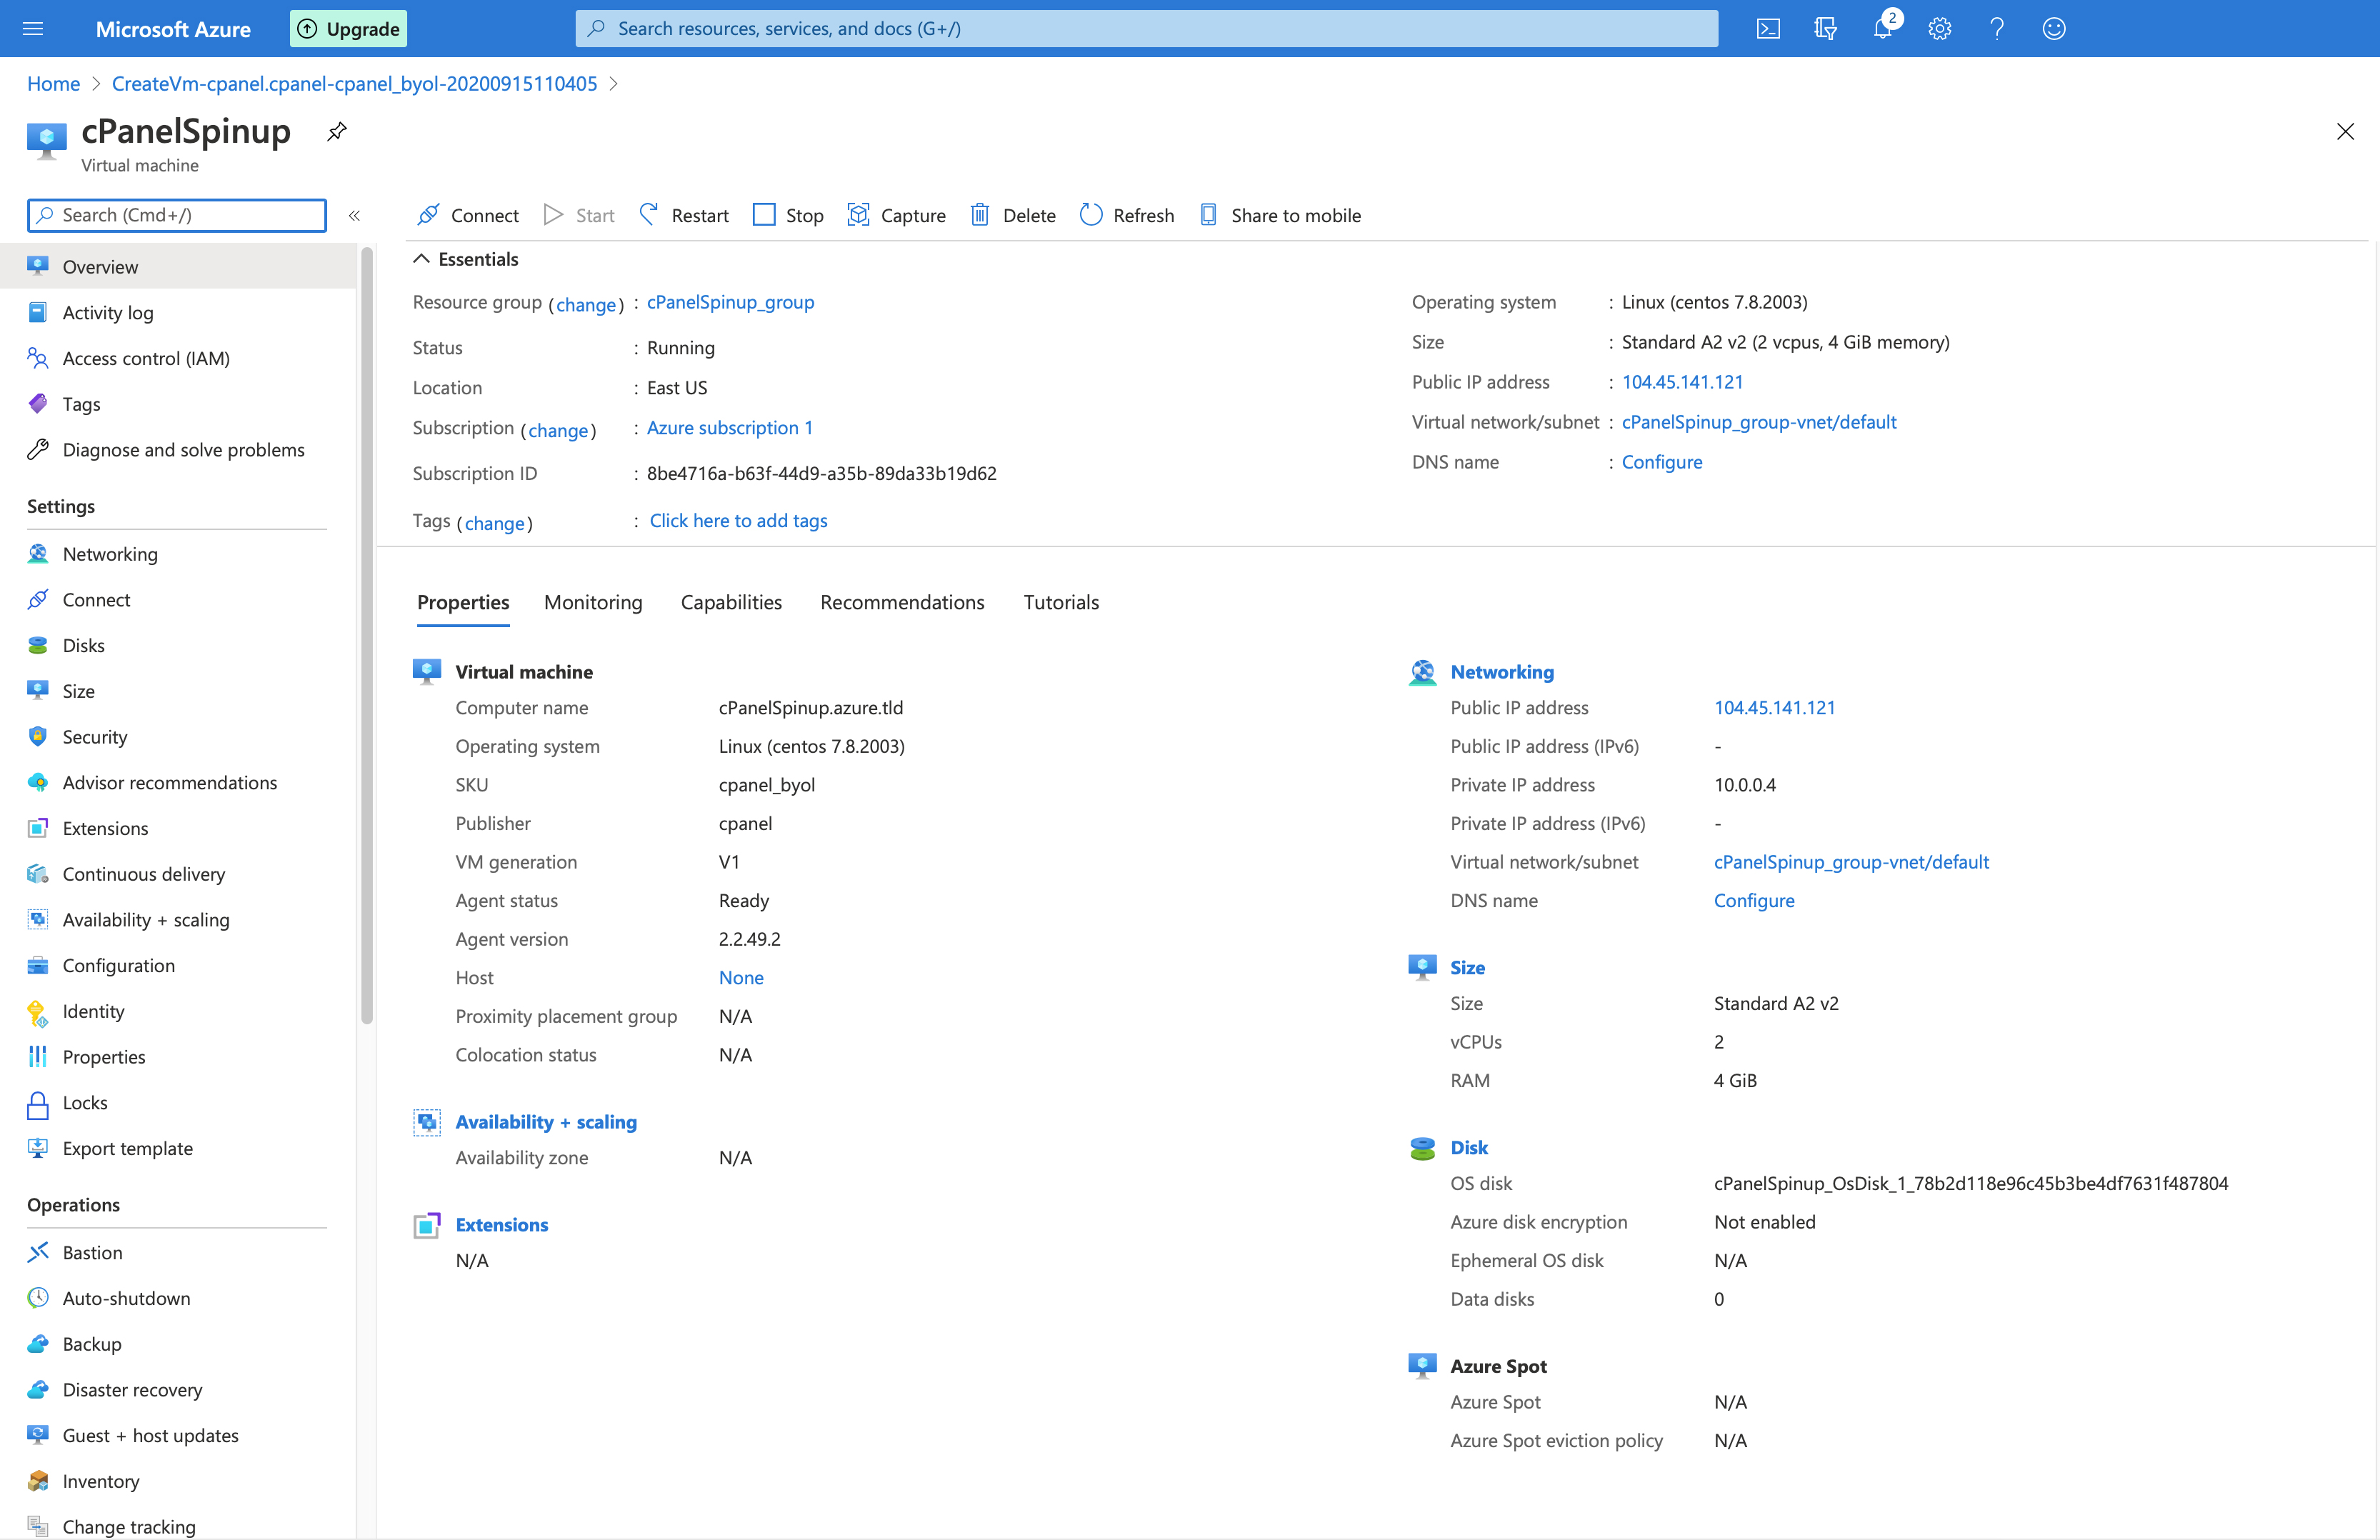2380x1540 pixels.
Task: Open the notifications bell
Action: pos(1882,28)
